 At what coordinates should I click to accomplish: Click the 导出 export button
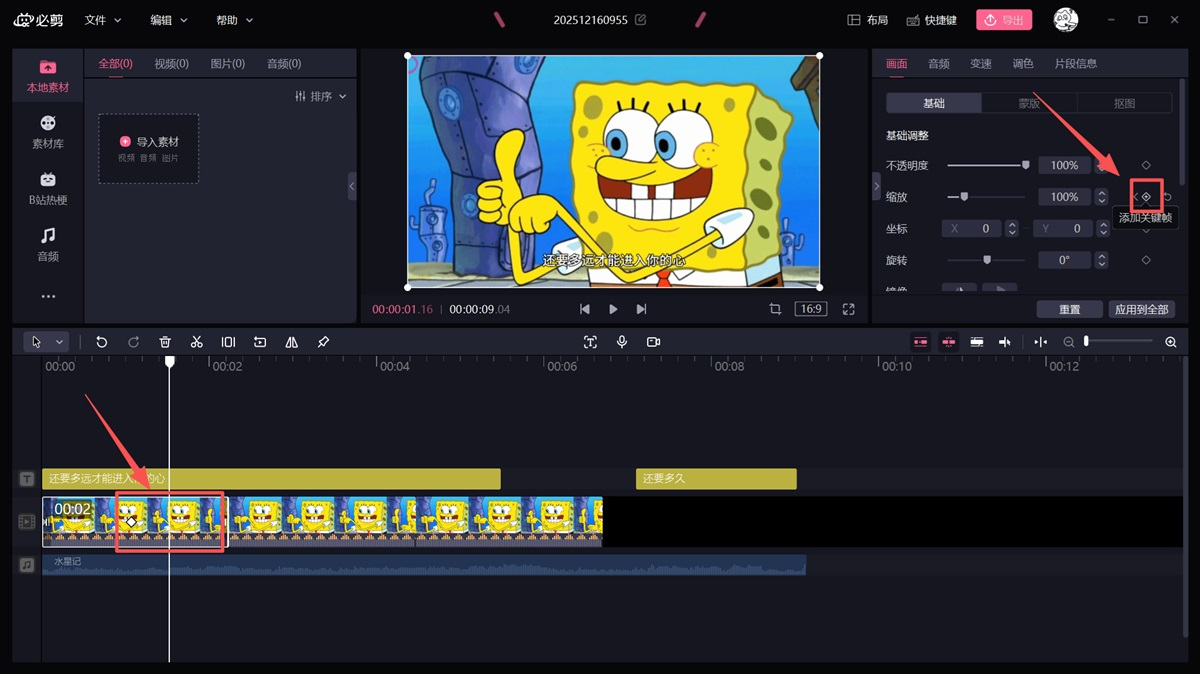1003,20
